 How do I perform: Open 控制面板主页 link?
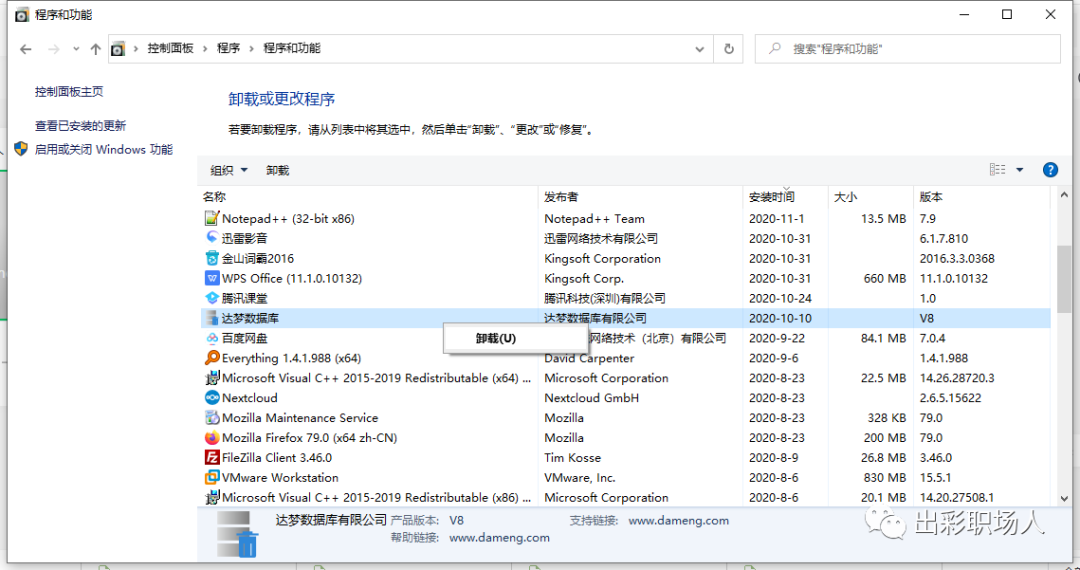[70, 92]
